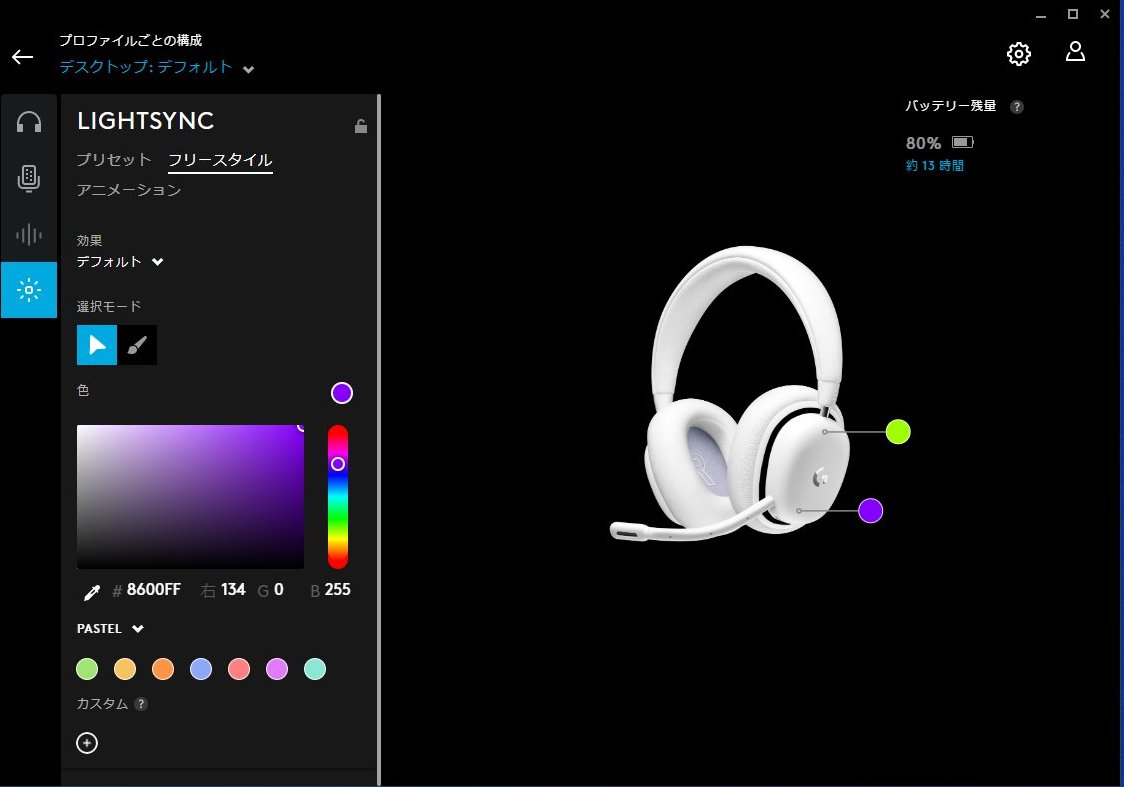Image resolution: width=1124 pixels, height=787 pixels.
Task: Edit the blue value 255
Action: tap(338, 589)
